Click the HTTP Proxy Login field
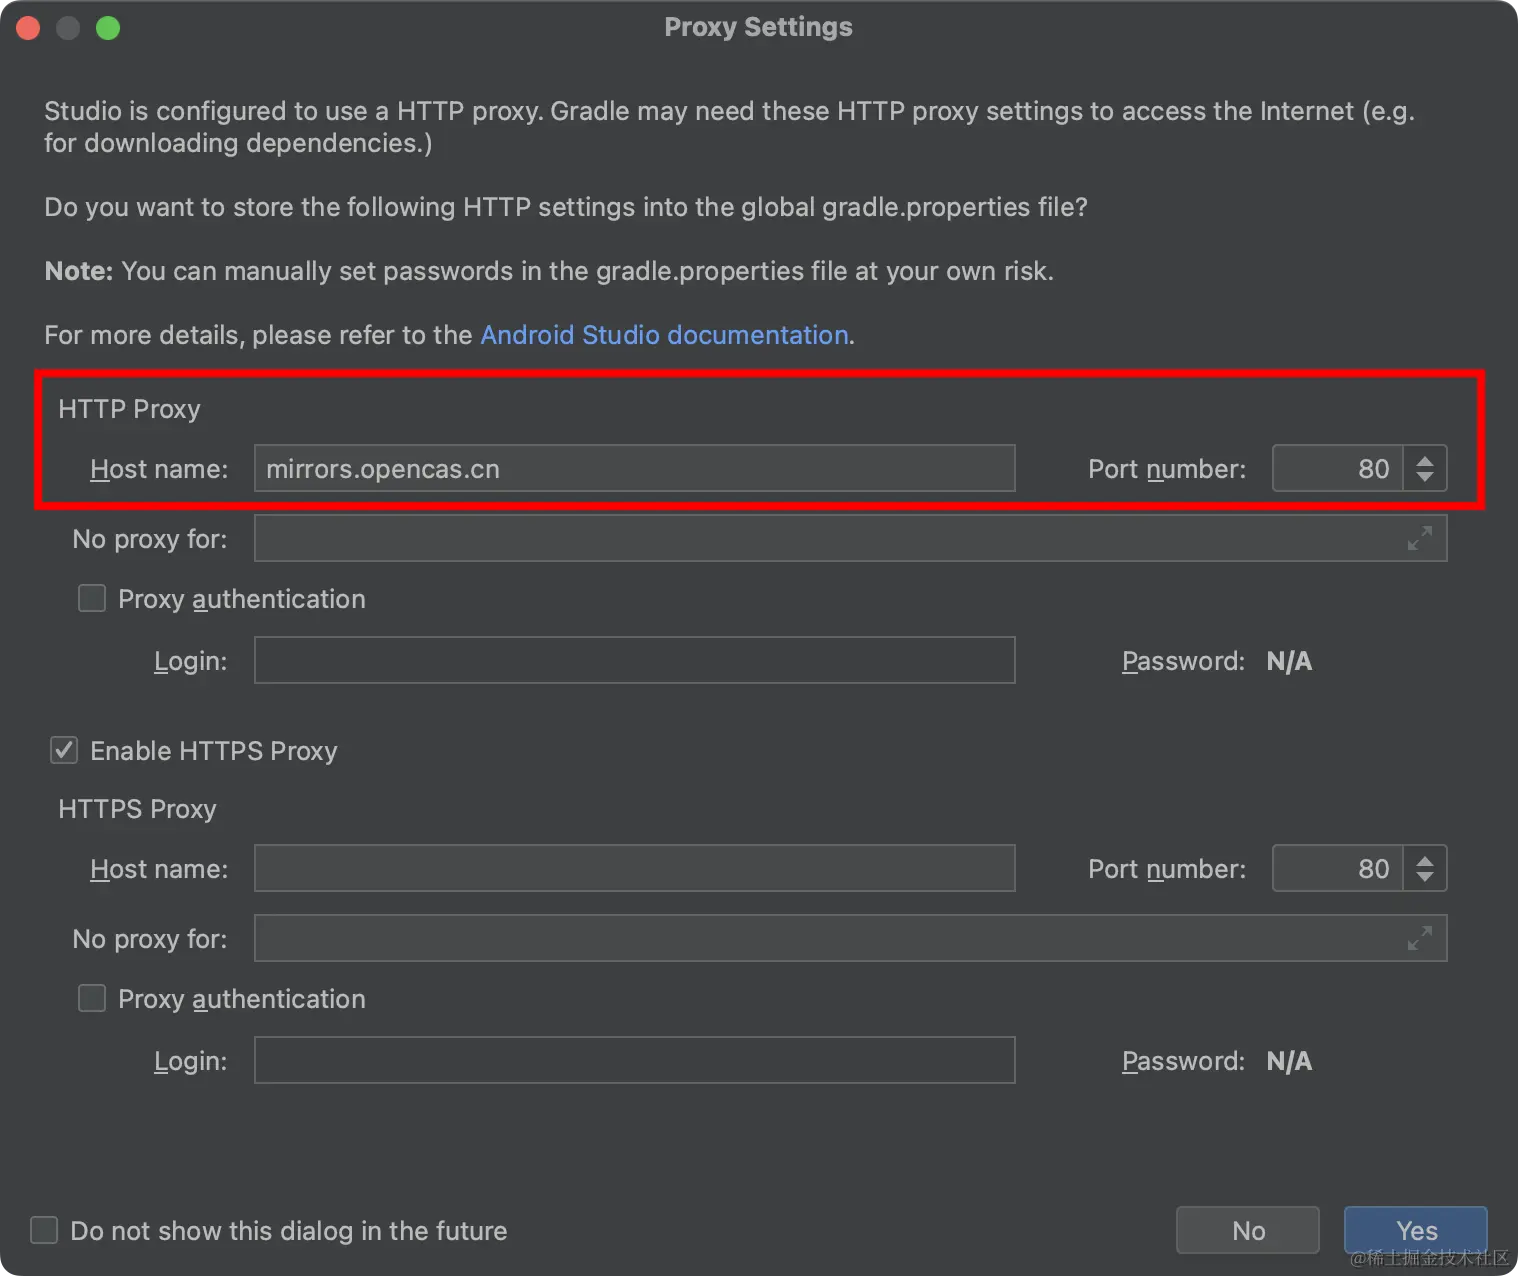The height and width of the screenshot is (1276, 1518). [635, 660]
